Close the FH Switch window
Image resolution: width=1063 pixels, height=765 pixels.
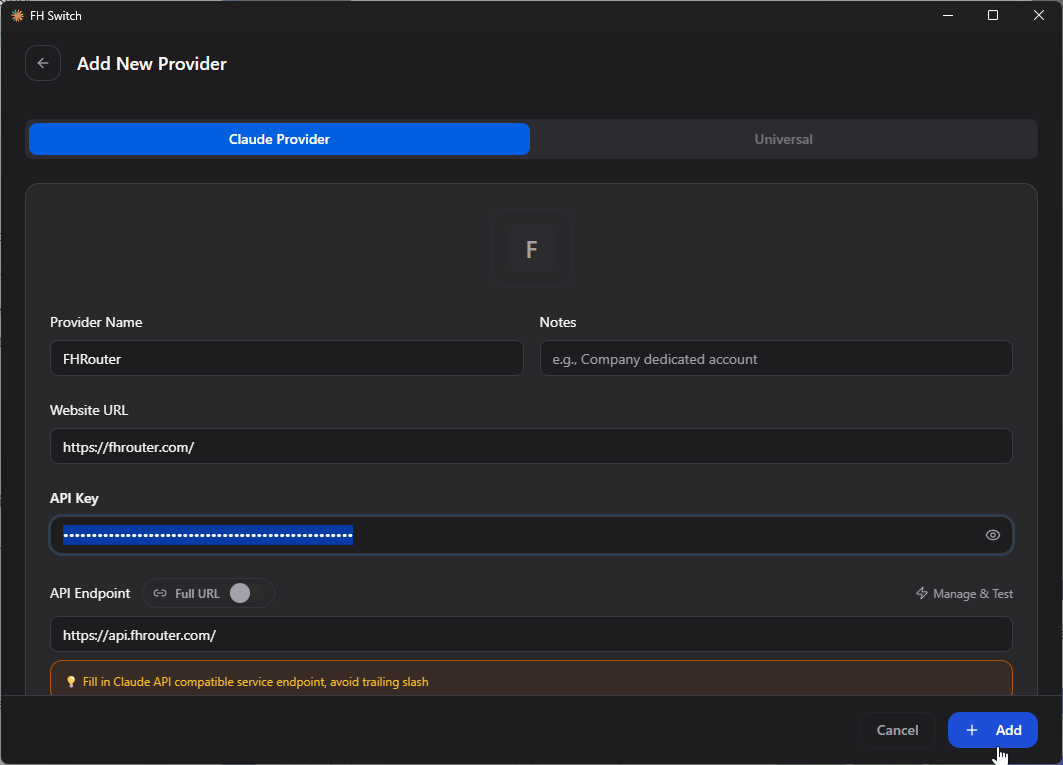click(x=1039, y=15)
